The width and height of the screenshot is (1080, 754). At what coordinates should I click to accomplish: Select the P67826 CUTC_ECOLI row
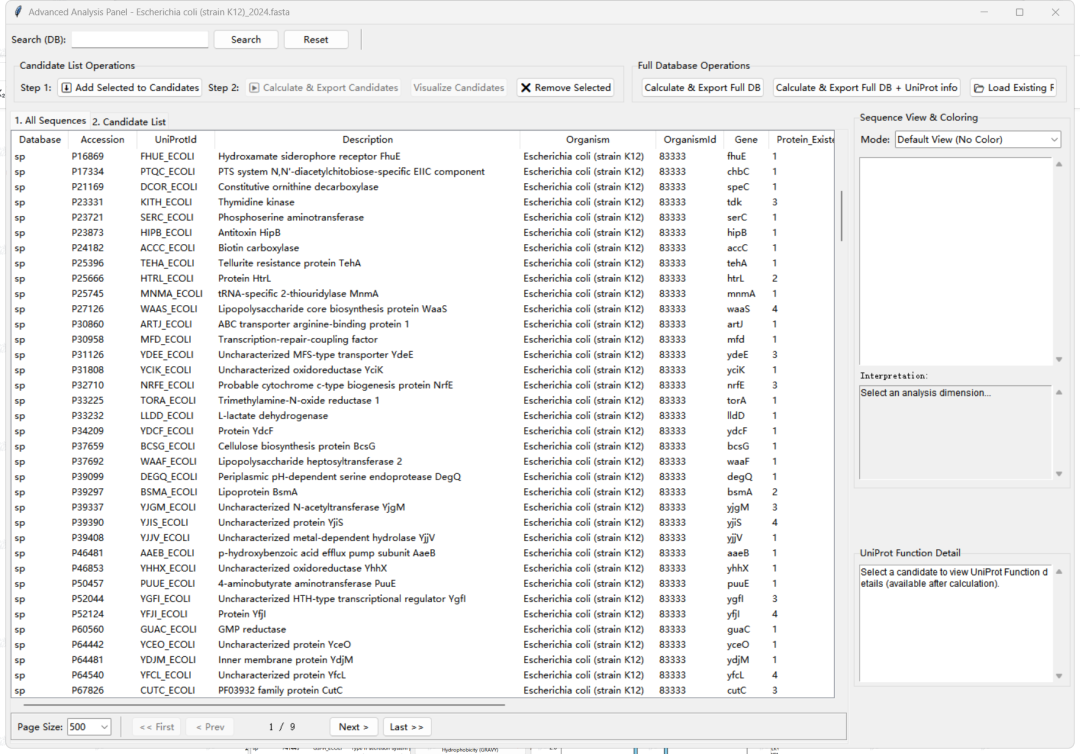pyautogui.click(x=423, y=690)
